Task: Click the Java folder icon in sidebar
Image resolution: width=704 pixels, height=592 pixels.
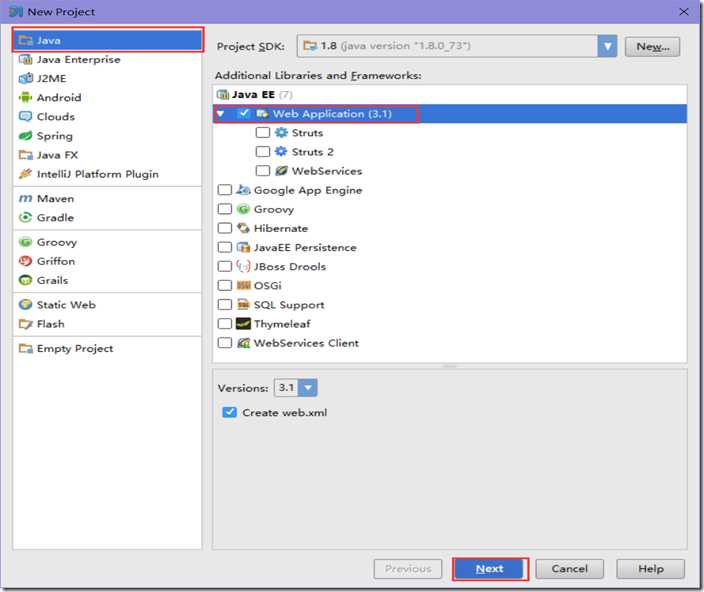Action: tap(26, 40)
